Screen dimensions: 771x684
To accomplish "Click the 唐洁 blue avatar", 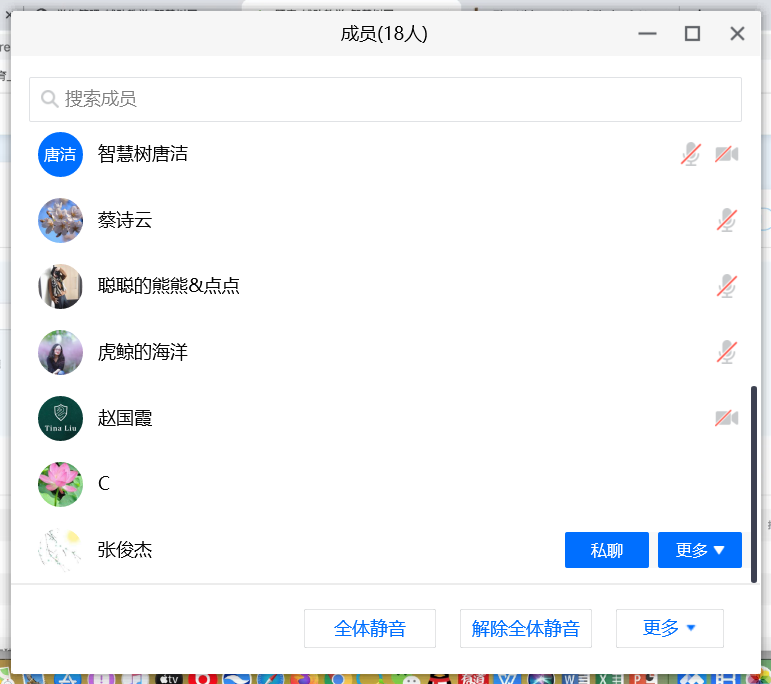I will [x=60, y=154].
